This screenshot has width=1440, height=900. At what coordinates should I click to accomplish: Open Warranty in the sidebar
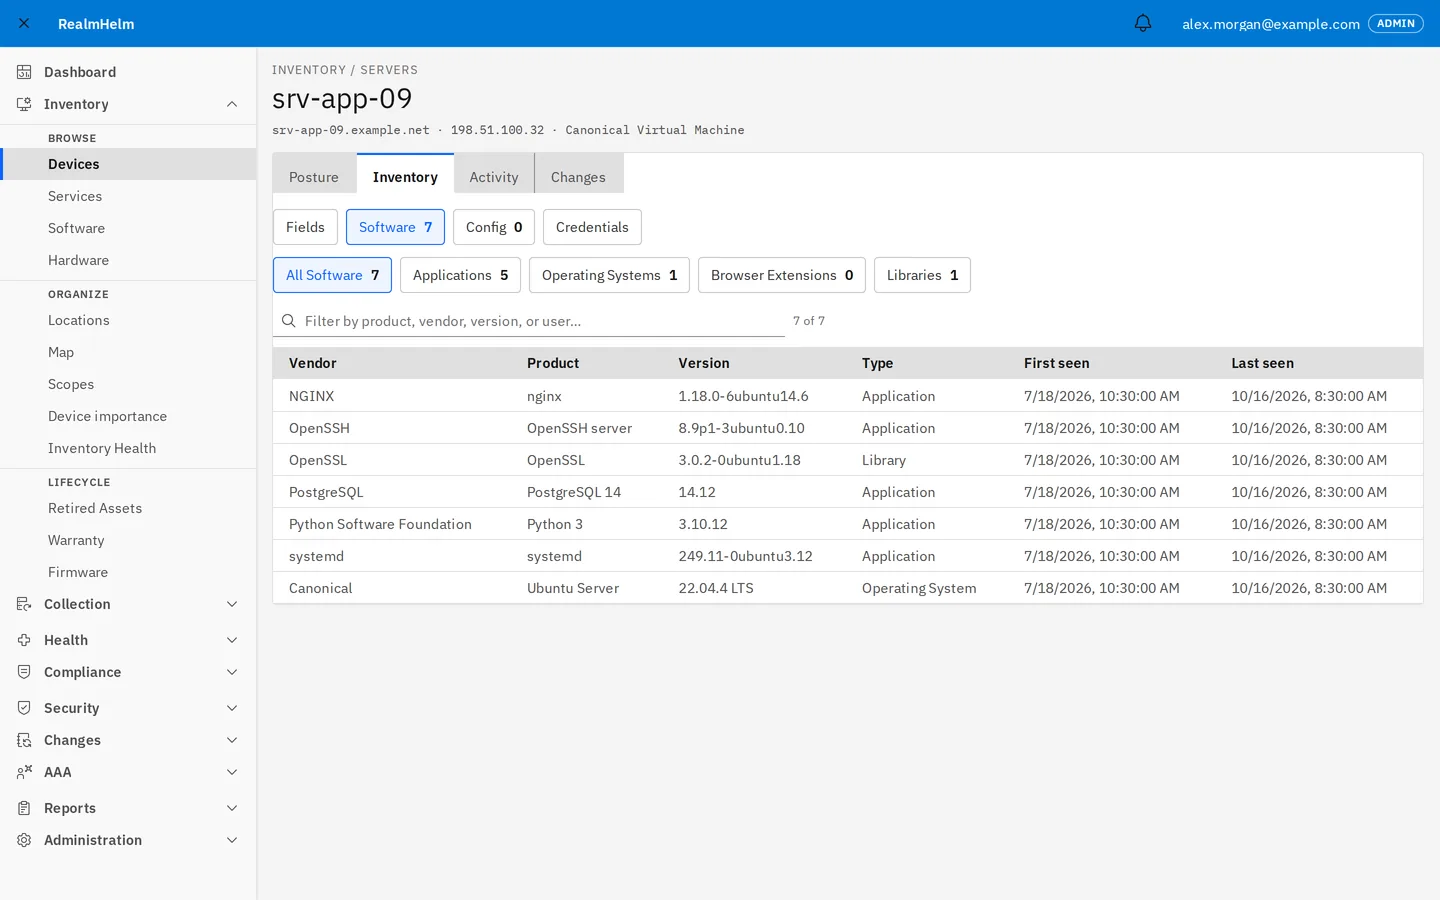(x=128, y=540)
